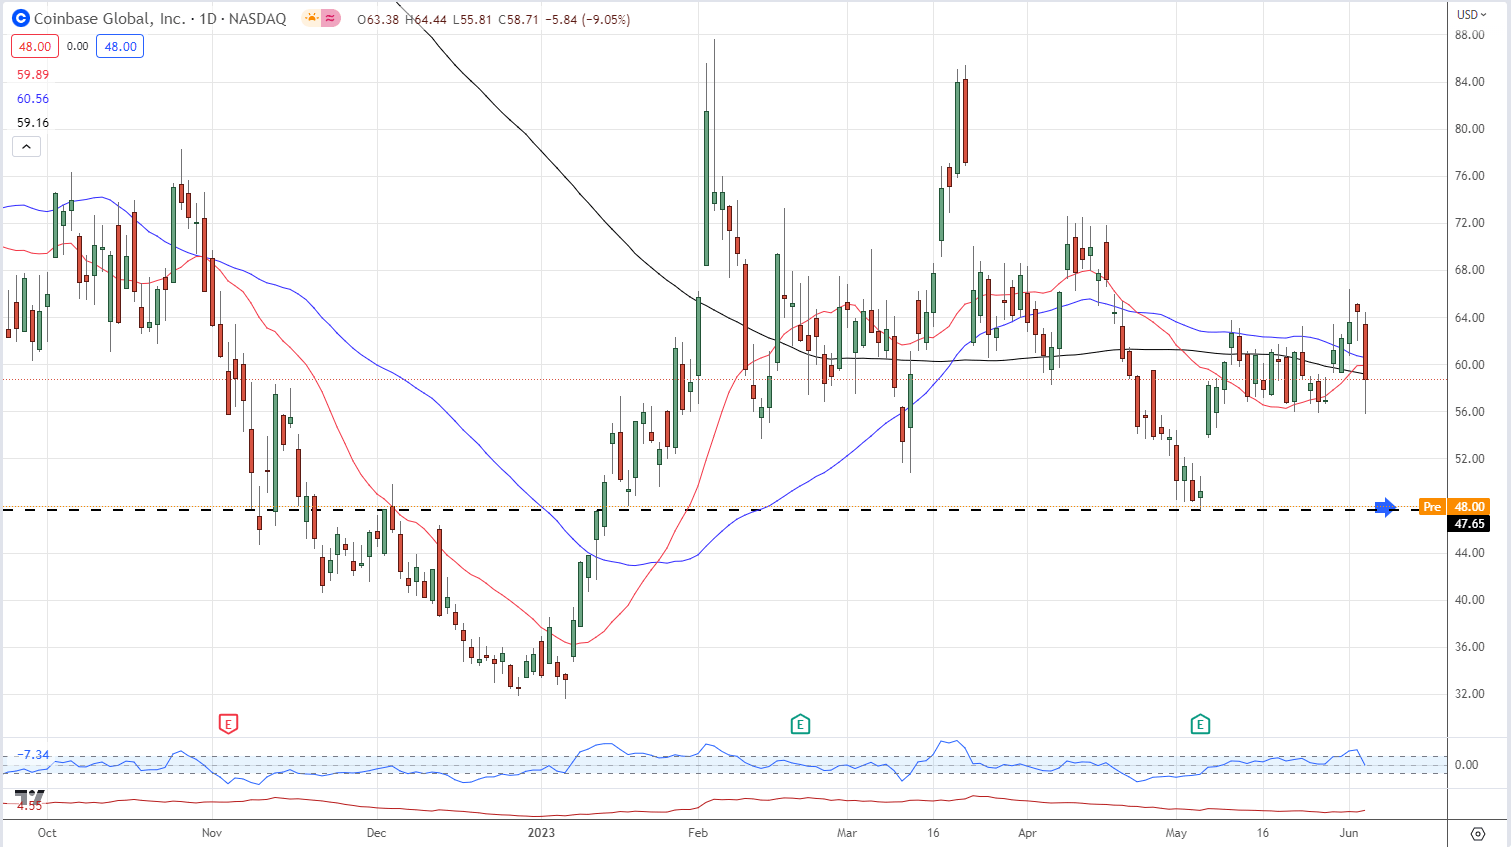
Task: Select the blue 60.56 moving average value
Action: (x=33, y=99)
